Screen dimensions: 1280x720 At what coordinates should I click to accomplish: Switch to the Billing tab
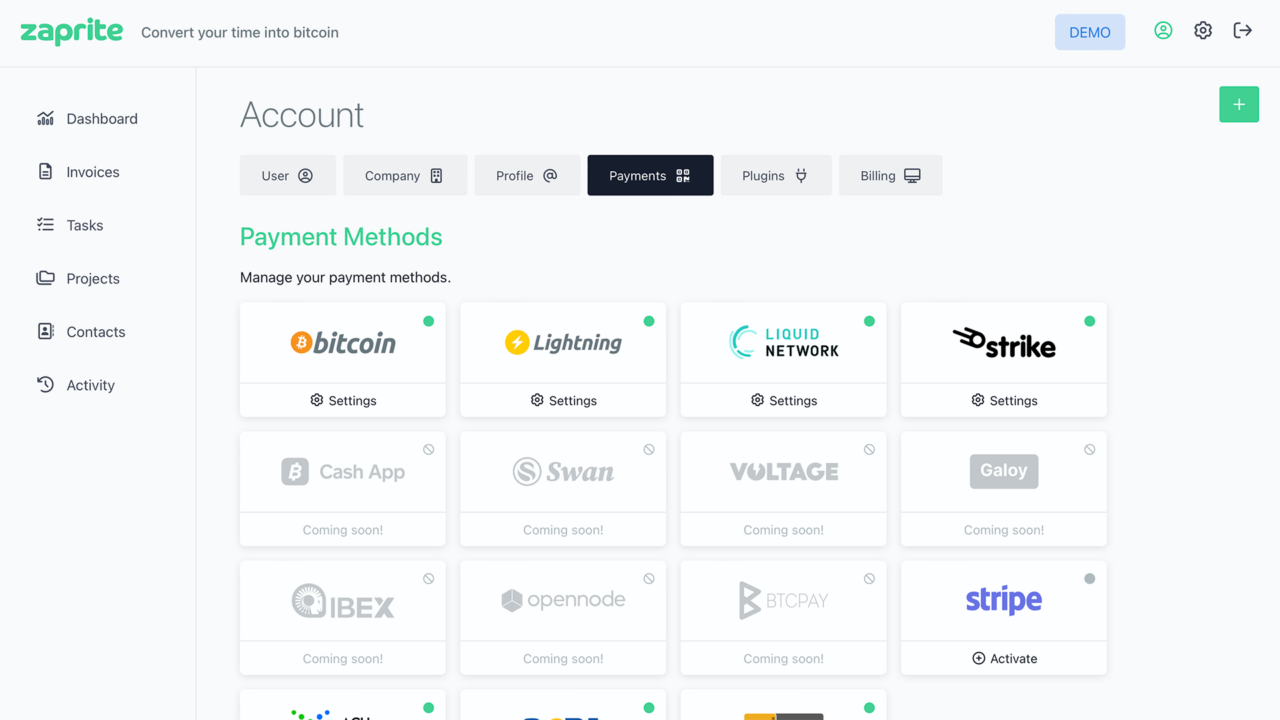pos(890,175)
